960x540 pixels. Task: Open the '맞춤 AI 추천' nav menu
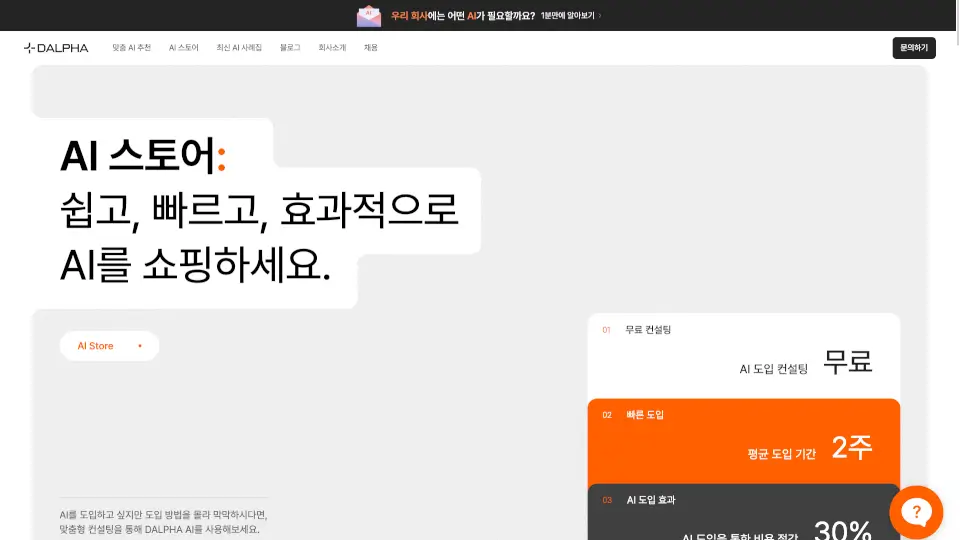[131, 48]
